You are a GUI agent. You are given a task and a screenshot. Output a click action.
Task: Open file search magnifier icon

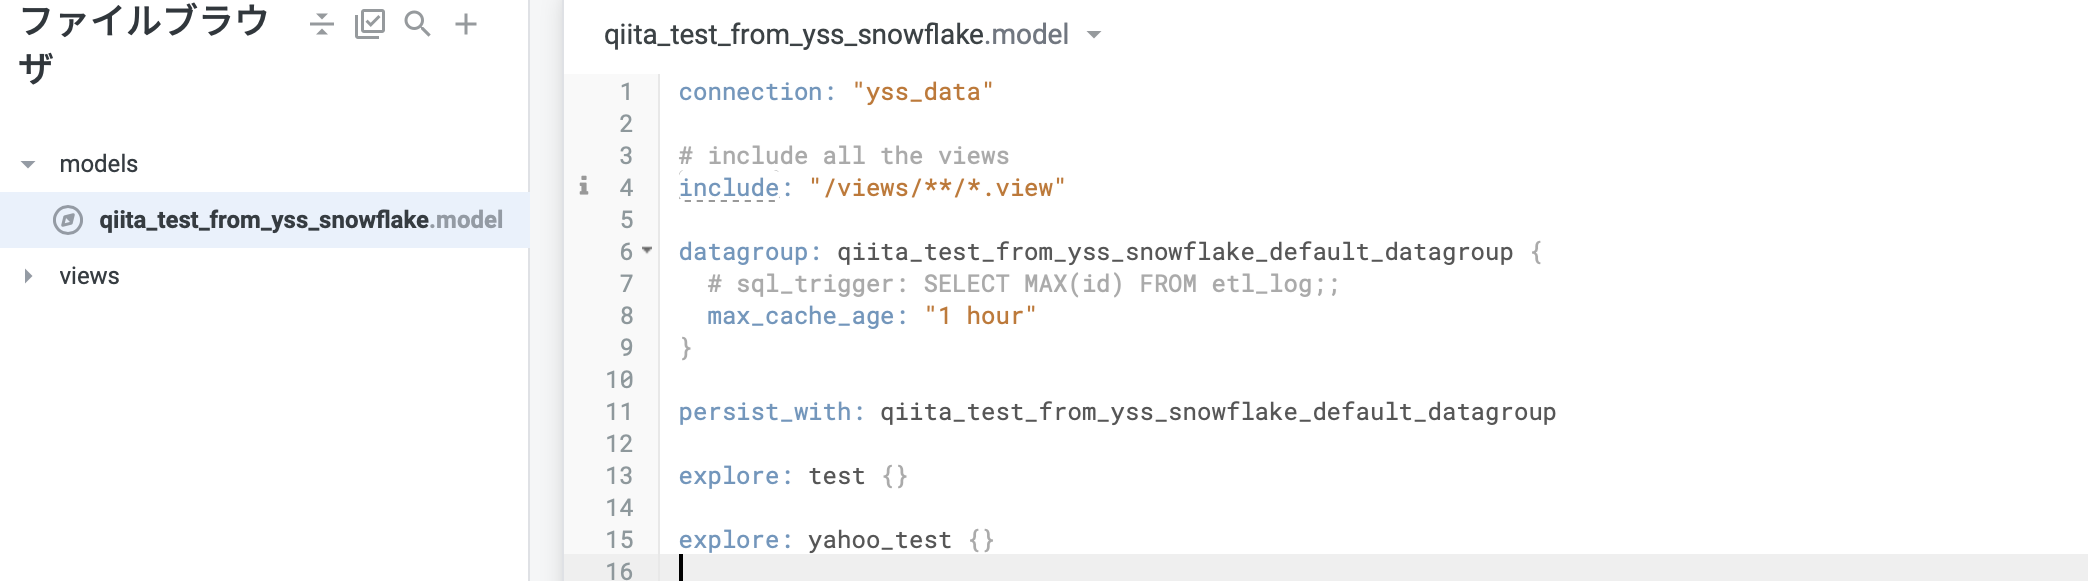(417, 24)
